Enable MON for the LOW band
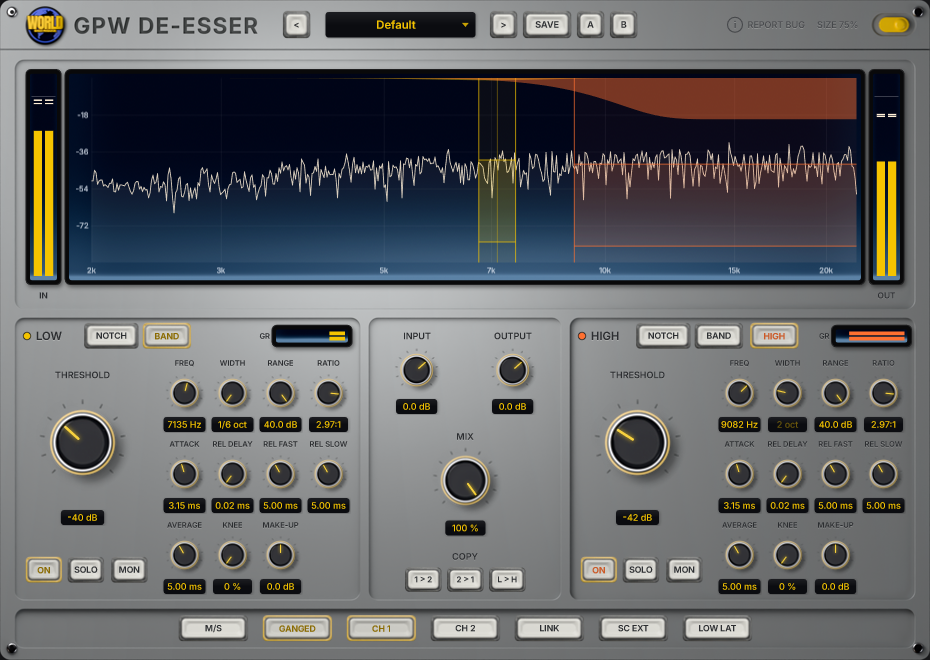Image resolution: width=930 pixels, height=660 pixels. click(129, 570)
